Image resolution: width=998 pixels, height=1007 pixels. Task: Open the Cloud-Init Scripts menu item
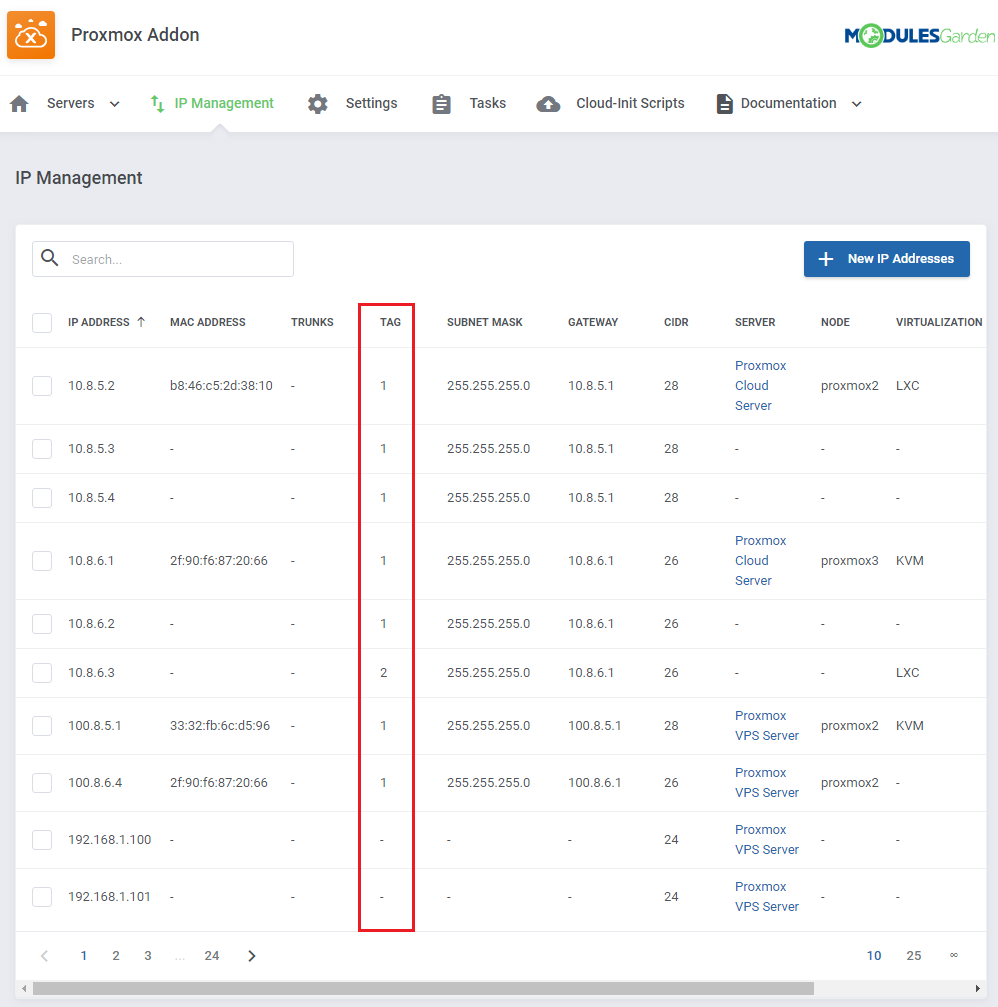pos(630,103)
